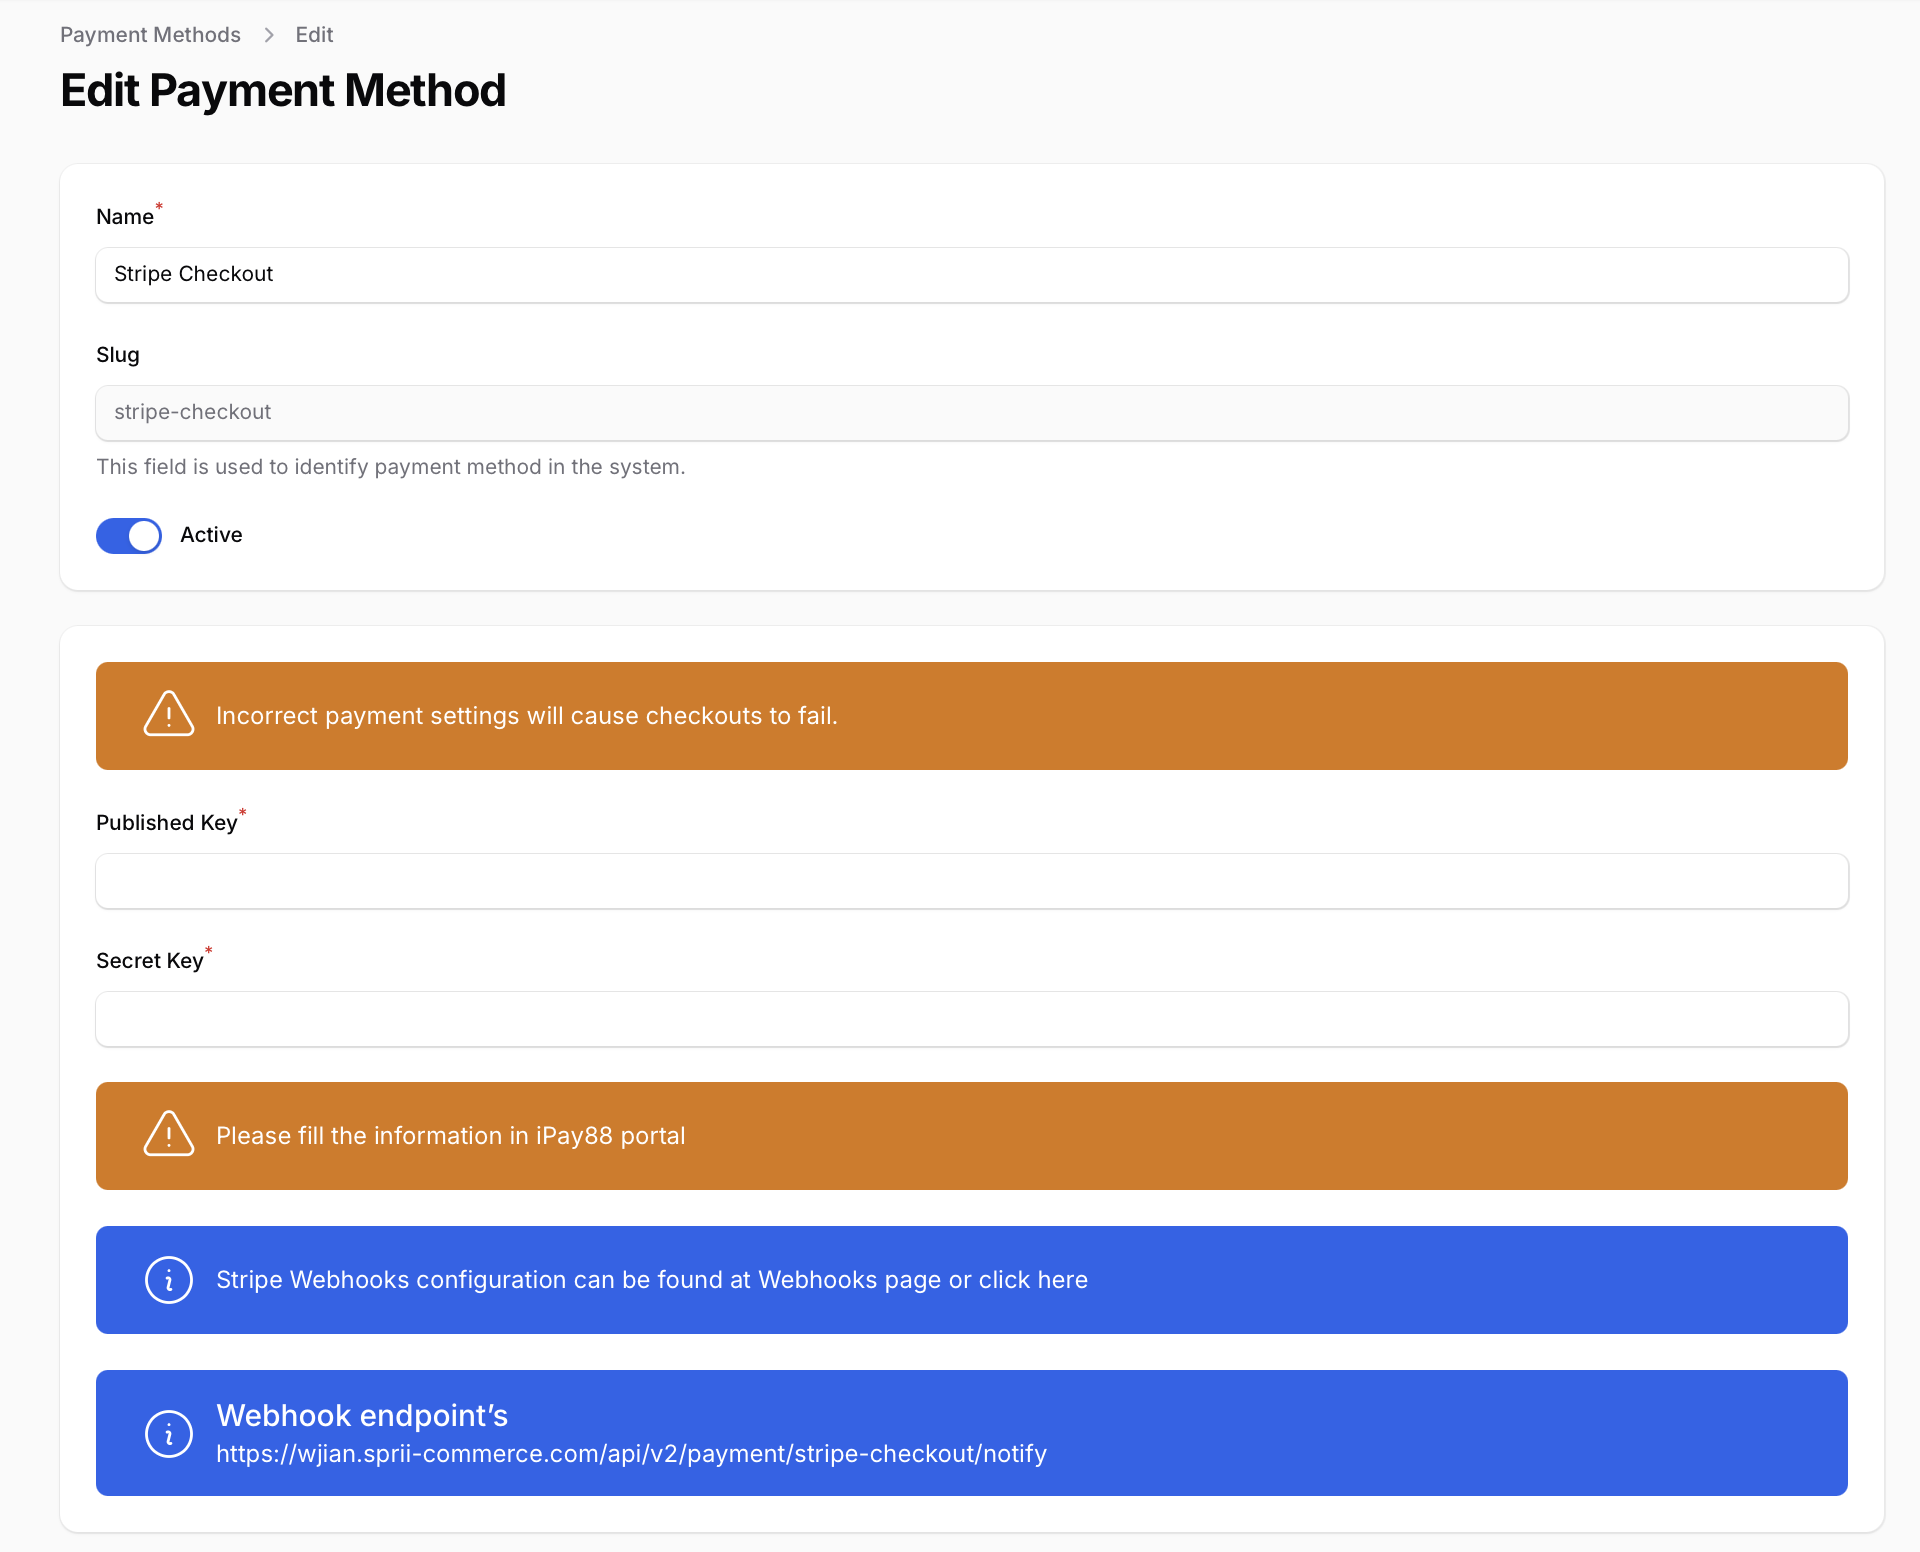The width and height of the screenshot is (1920, 1552).
Task: Focus the Published Key input
Action: (x=971, y=881)
